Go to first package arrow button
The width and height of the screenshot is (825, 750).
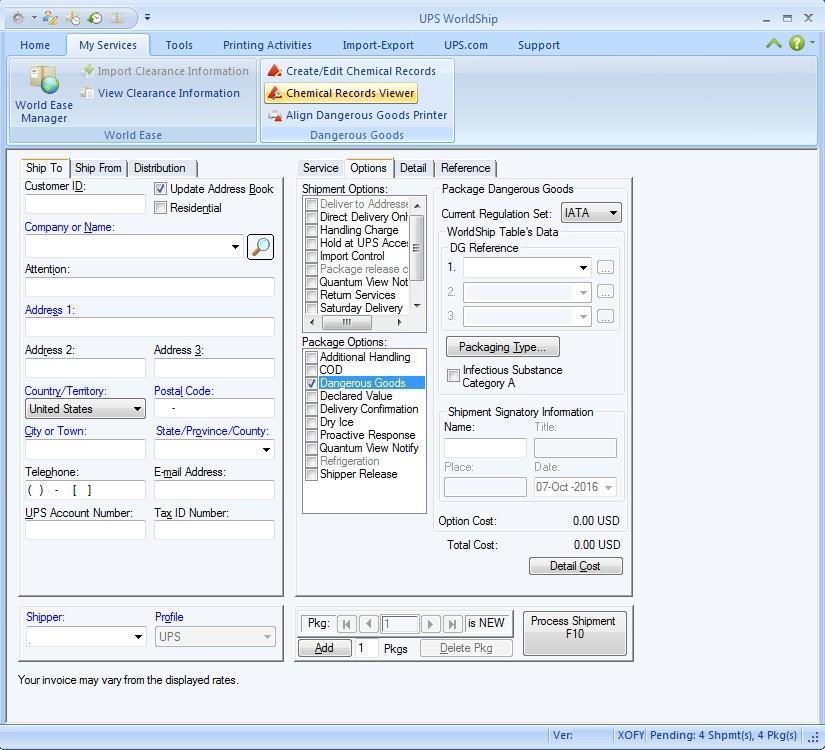pyautogui.click(x=346, y=624)
